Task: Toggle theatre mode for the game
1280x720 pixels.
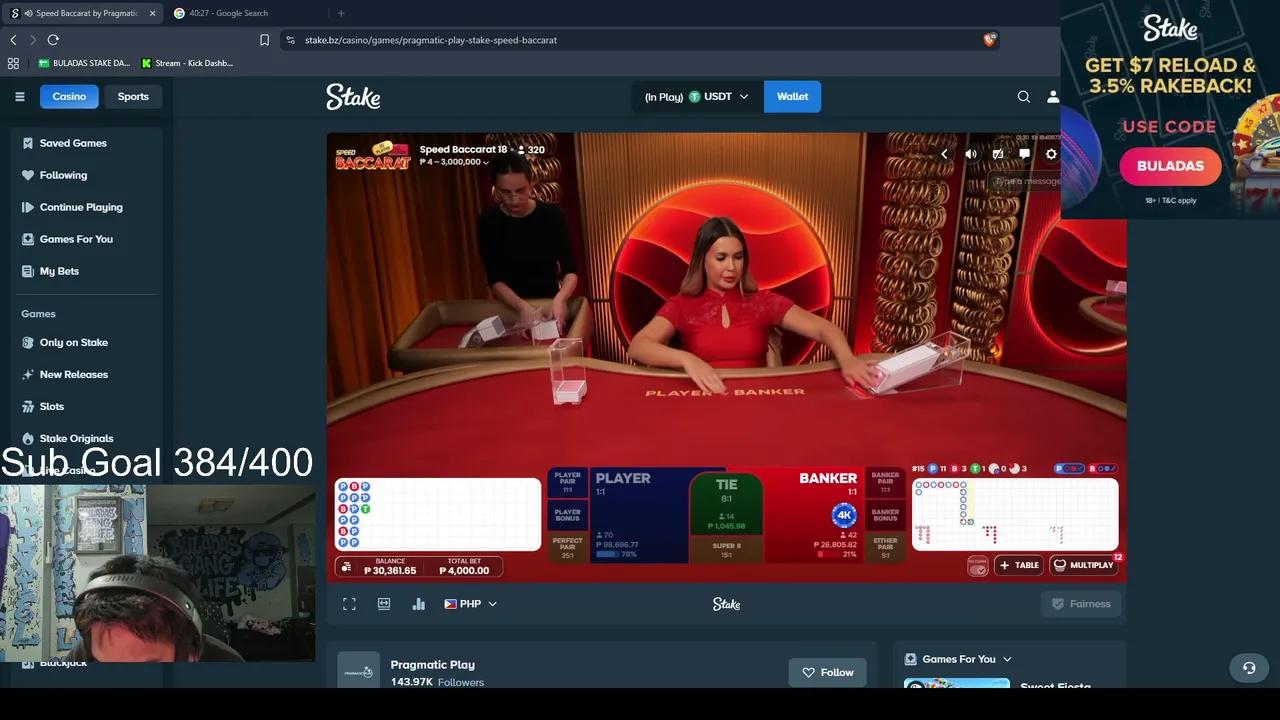Action: coord(383,604)
